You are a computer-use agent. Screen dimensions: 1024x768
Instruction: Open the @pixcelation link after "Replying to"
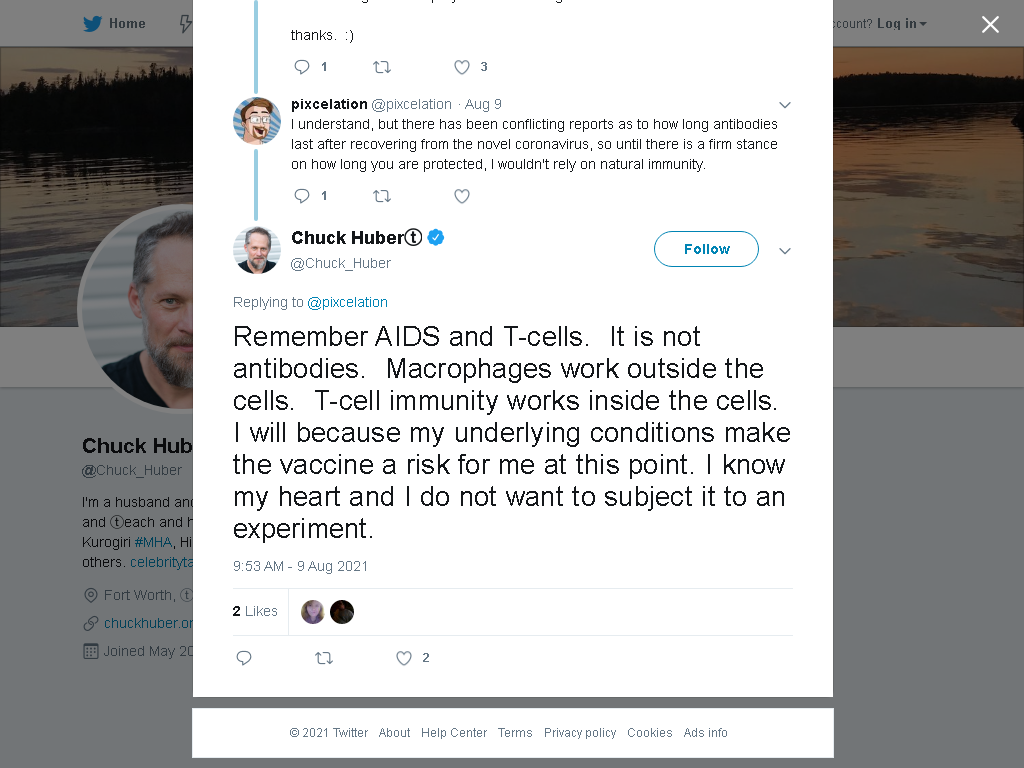click(x=347, y=302)
